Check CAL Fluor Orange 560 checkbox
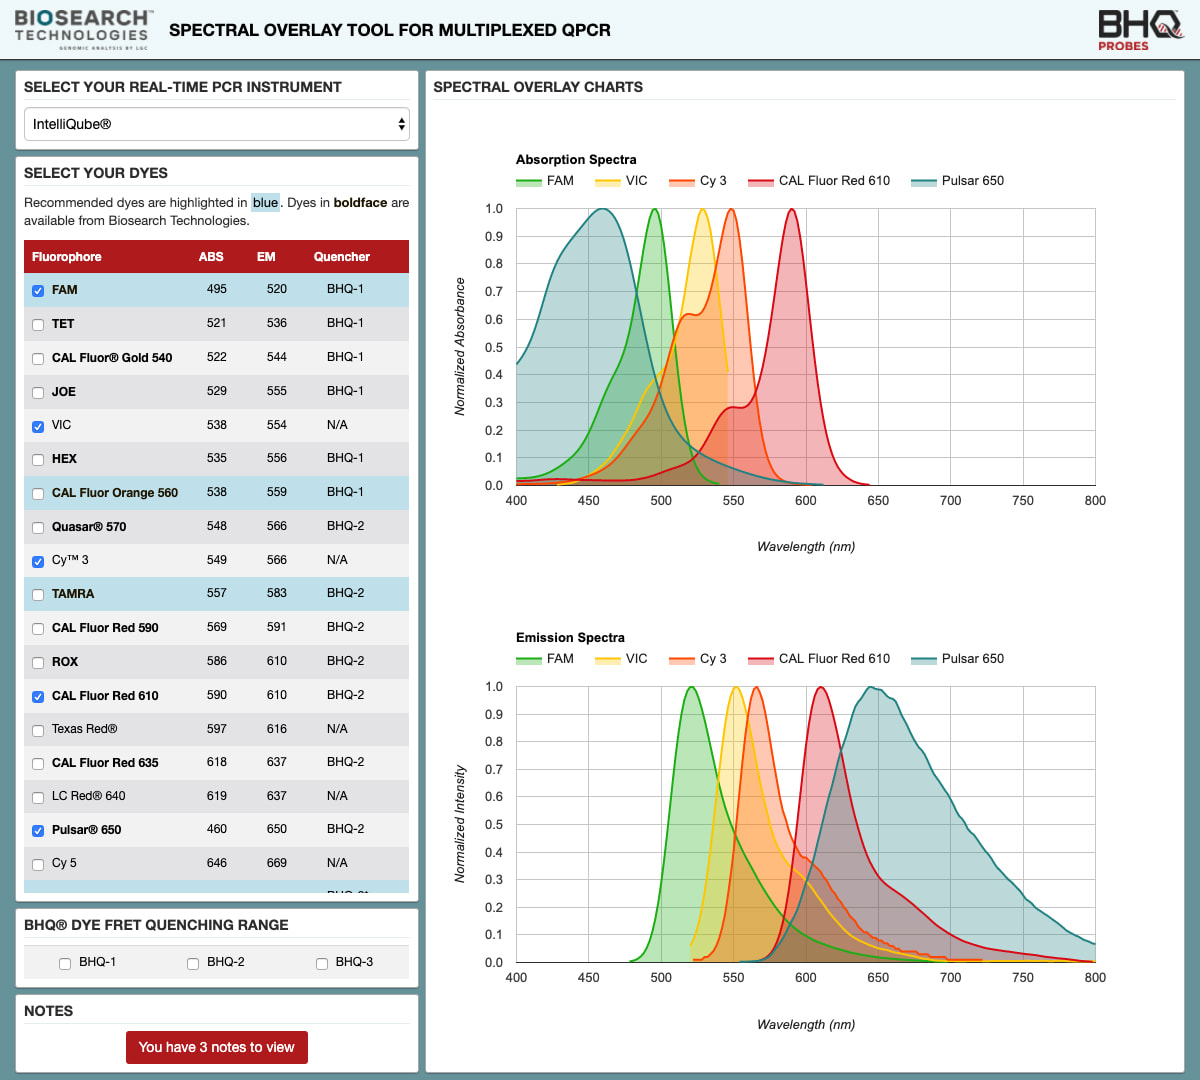This screenshot has width=1200, height=1080. 38,494
